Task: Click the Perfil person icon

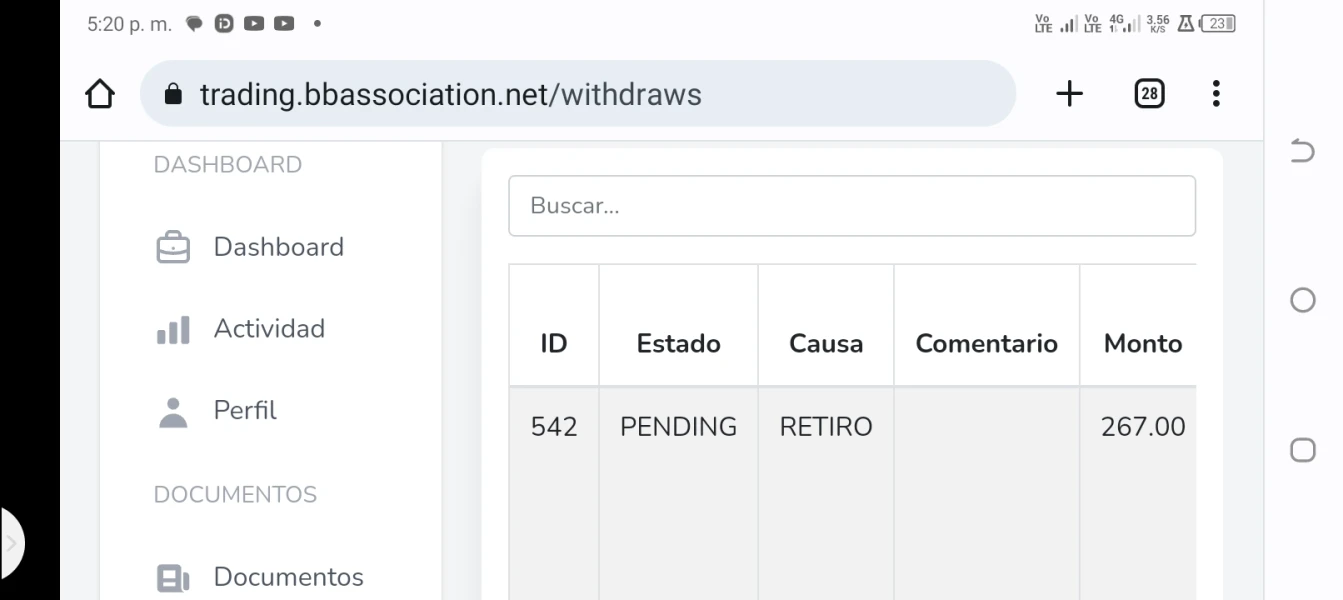Action: click(173, 411)
